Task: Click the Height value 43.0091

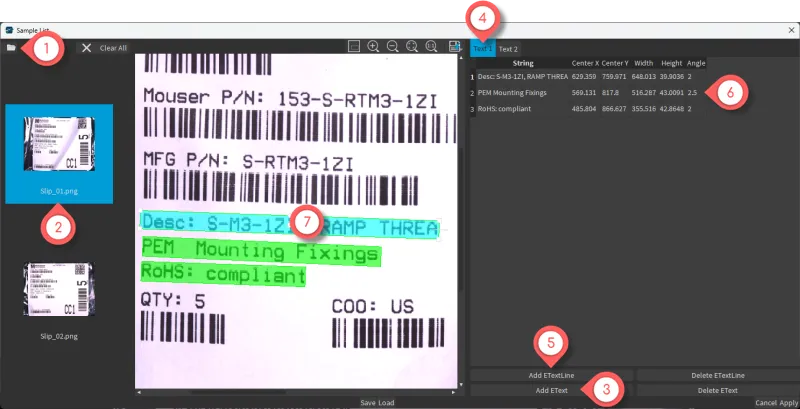Action: [x=672, y=93]
